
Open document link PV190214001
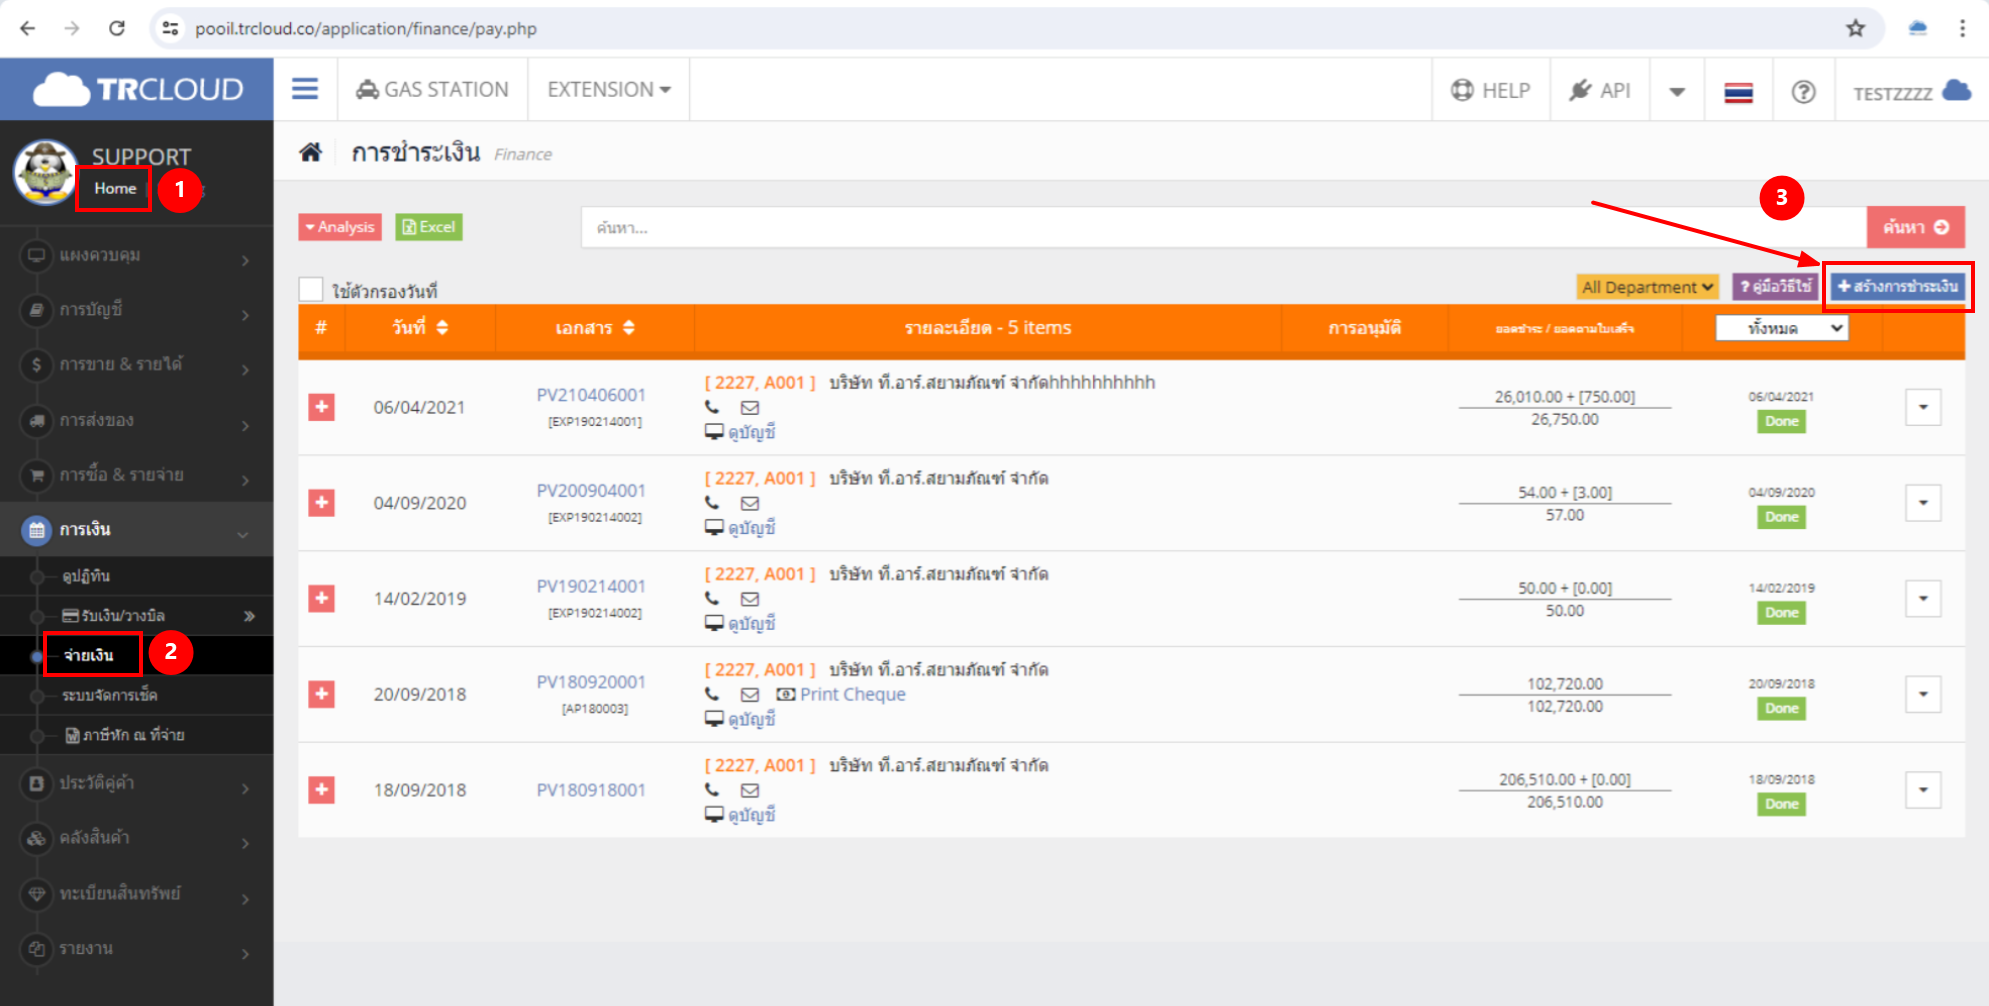pyautogui.click(x=591, y=586)
